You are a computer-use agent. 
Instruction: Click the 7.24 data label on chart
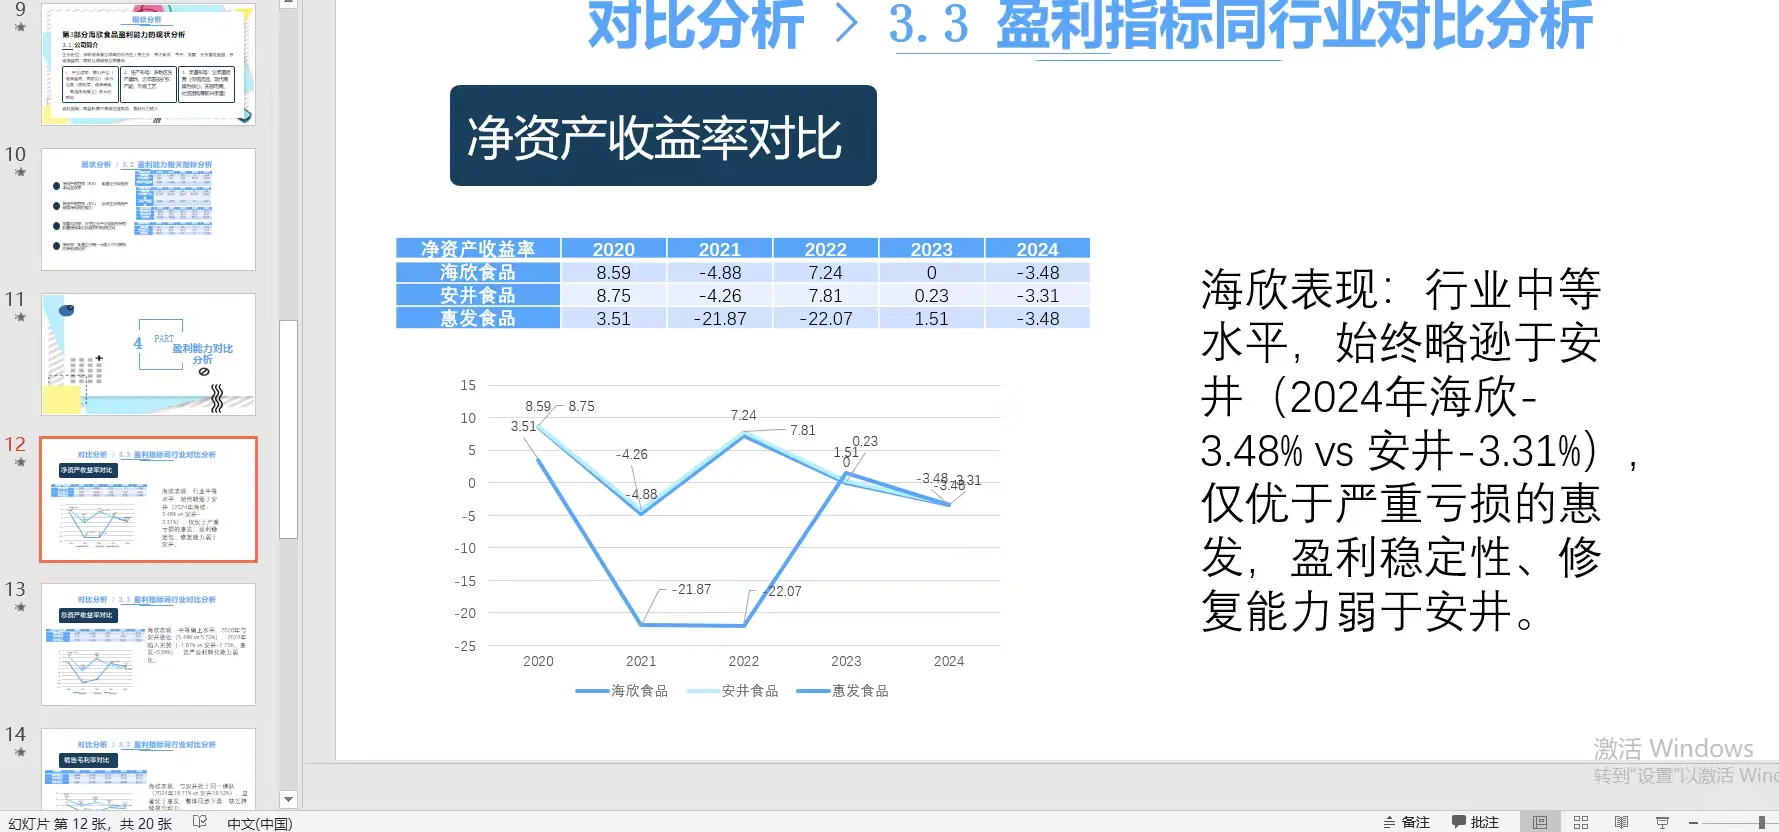(743, 415)
